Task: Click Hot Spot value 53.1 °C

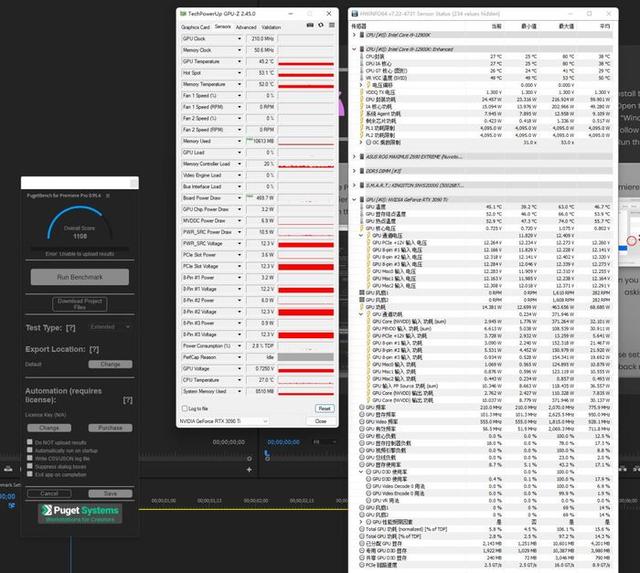Action: click(261, 73)
